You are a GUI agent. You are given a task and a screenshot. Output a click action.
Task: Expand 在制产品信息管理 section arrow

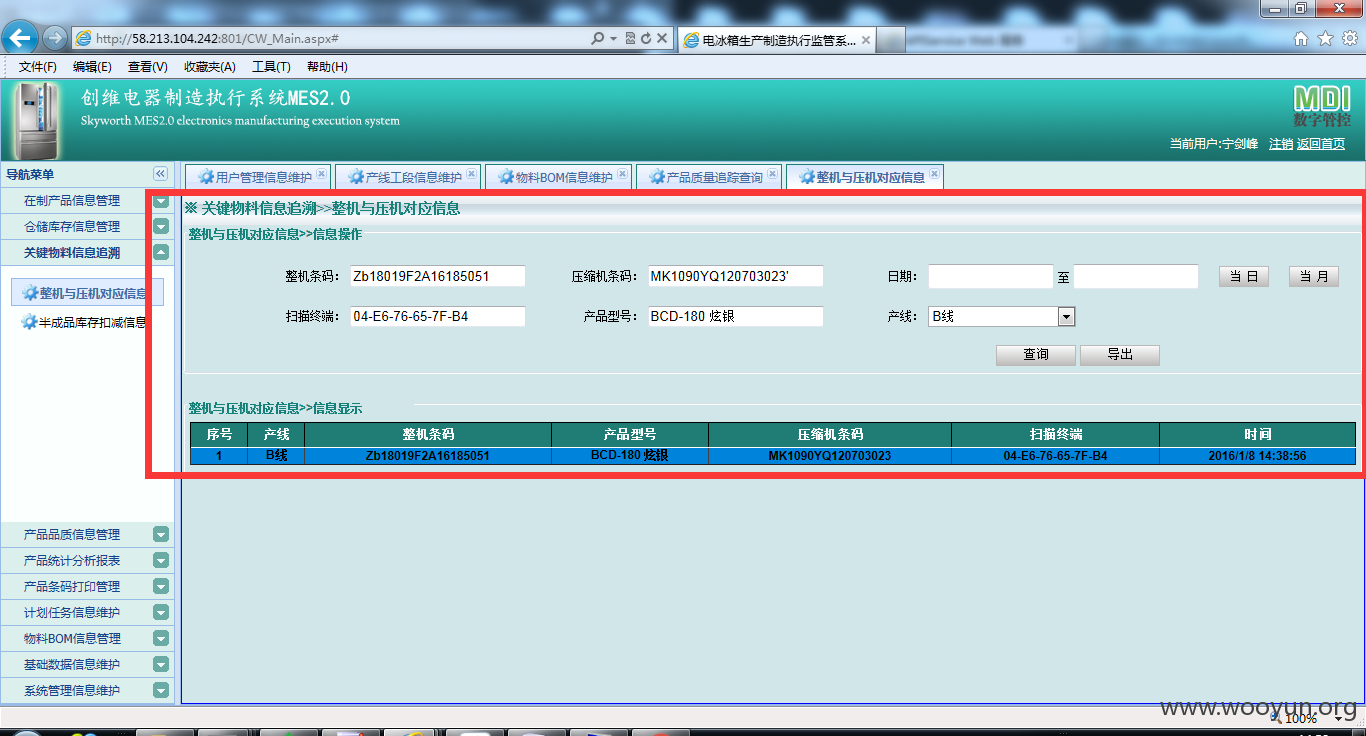coord(161,201)
